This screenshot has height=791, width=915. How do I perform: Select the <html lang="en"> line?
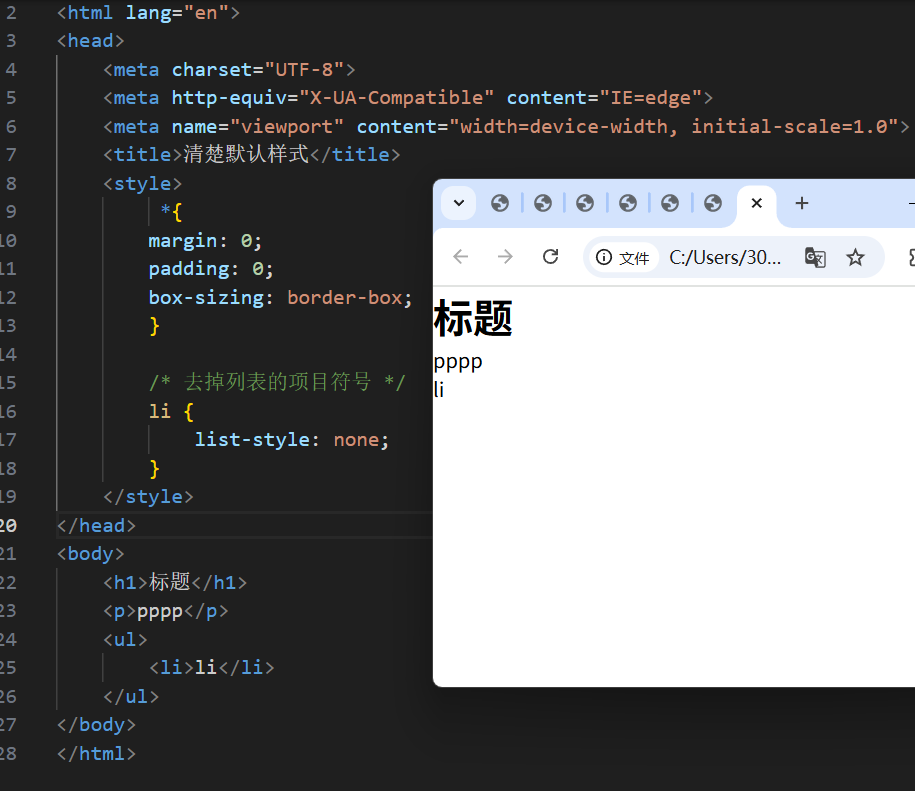(148, 12)
